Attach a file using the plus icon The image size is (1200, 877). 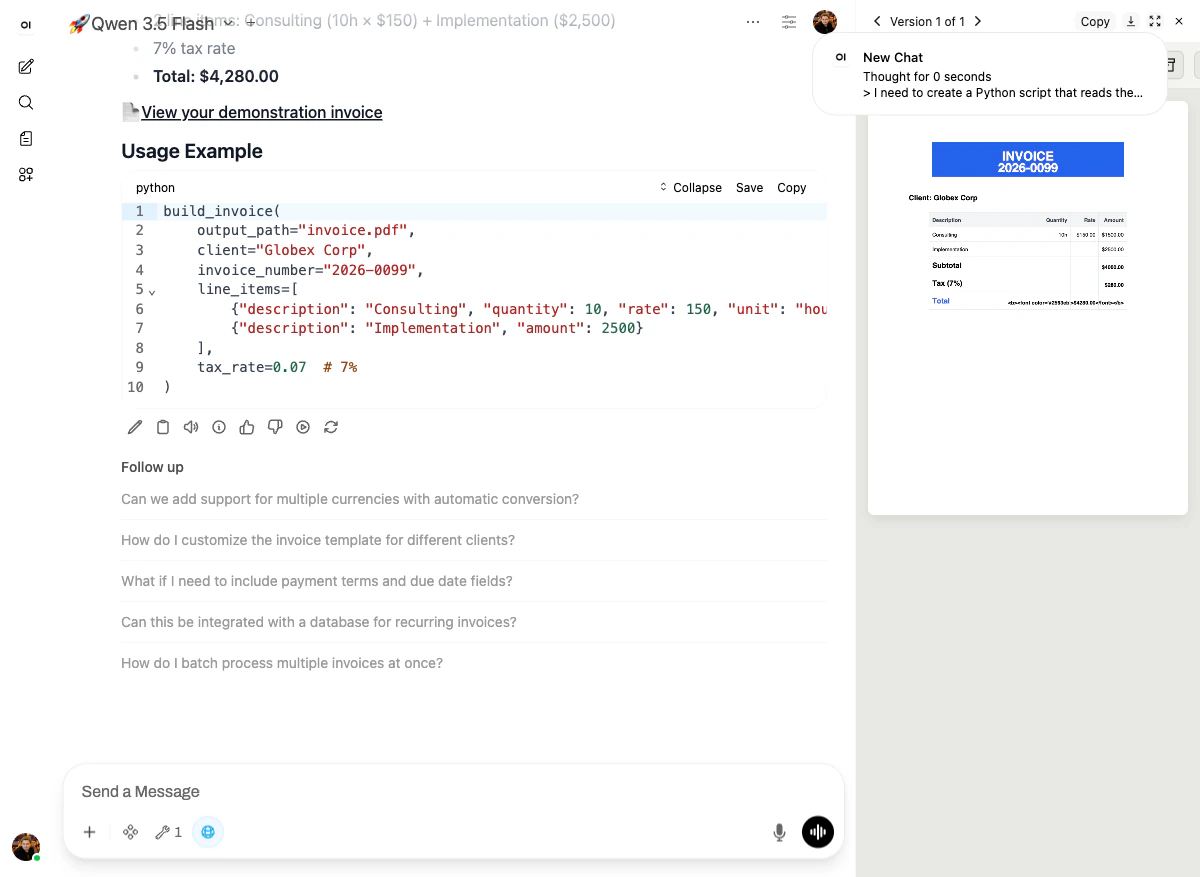pyautogui.click(x=89, y=831)
